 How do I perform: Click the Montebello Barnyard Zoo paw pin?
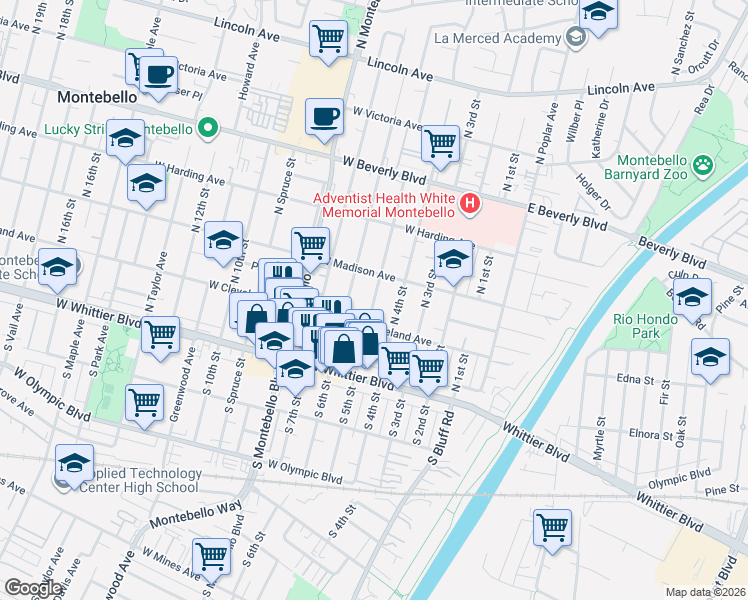pos(703,166)
